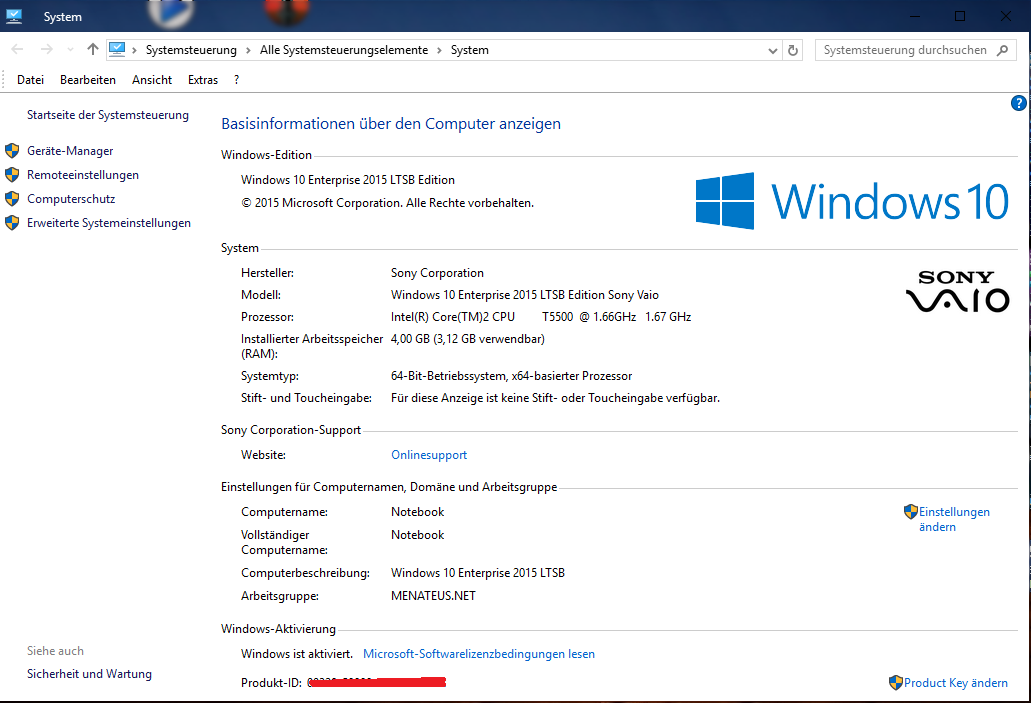Select Alle Systemsteuerungselemente breadcrumb
The width and height of the screenshot is (1031, 703).
pos(344,50)
